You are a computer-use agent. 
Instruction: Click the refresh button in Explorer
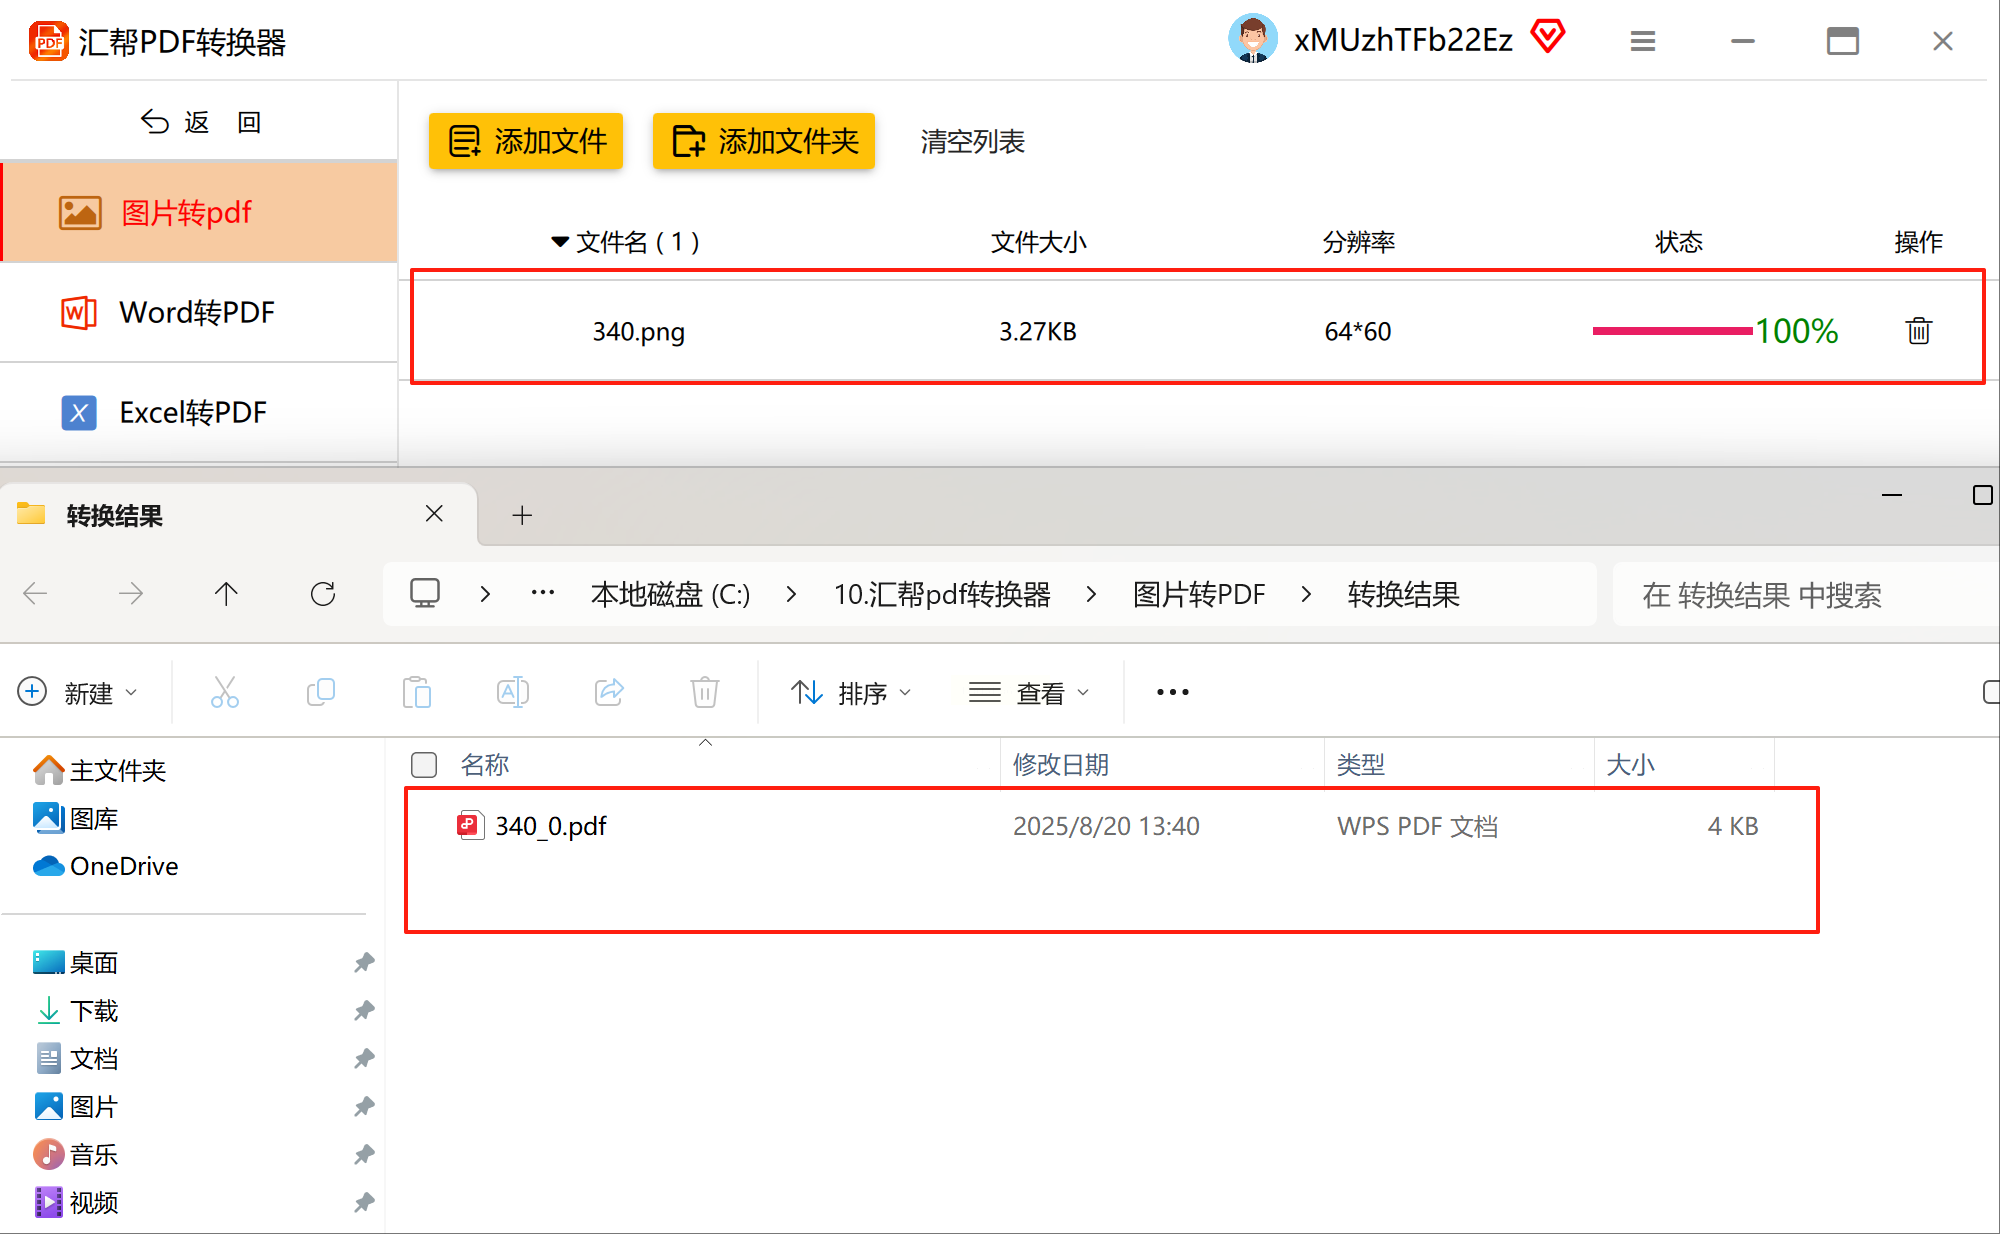[323, 594]
